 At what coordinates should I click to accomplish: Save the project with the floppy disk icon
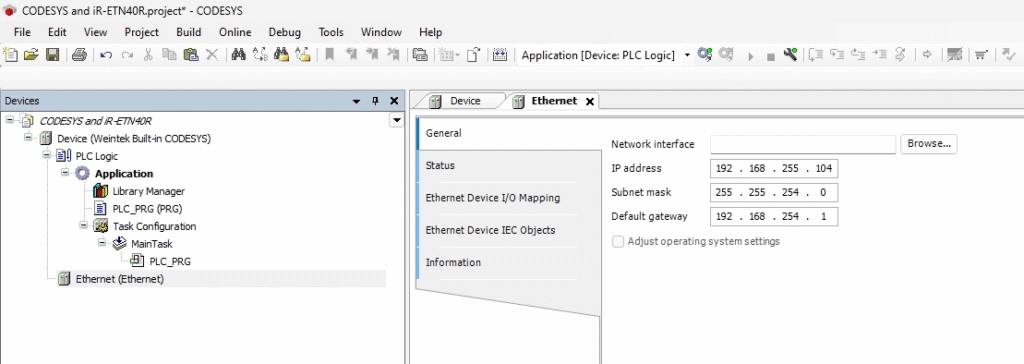[53, 56]
